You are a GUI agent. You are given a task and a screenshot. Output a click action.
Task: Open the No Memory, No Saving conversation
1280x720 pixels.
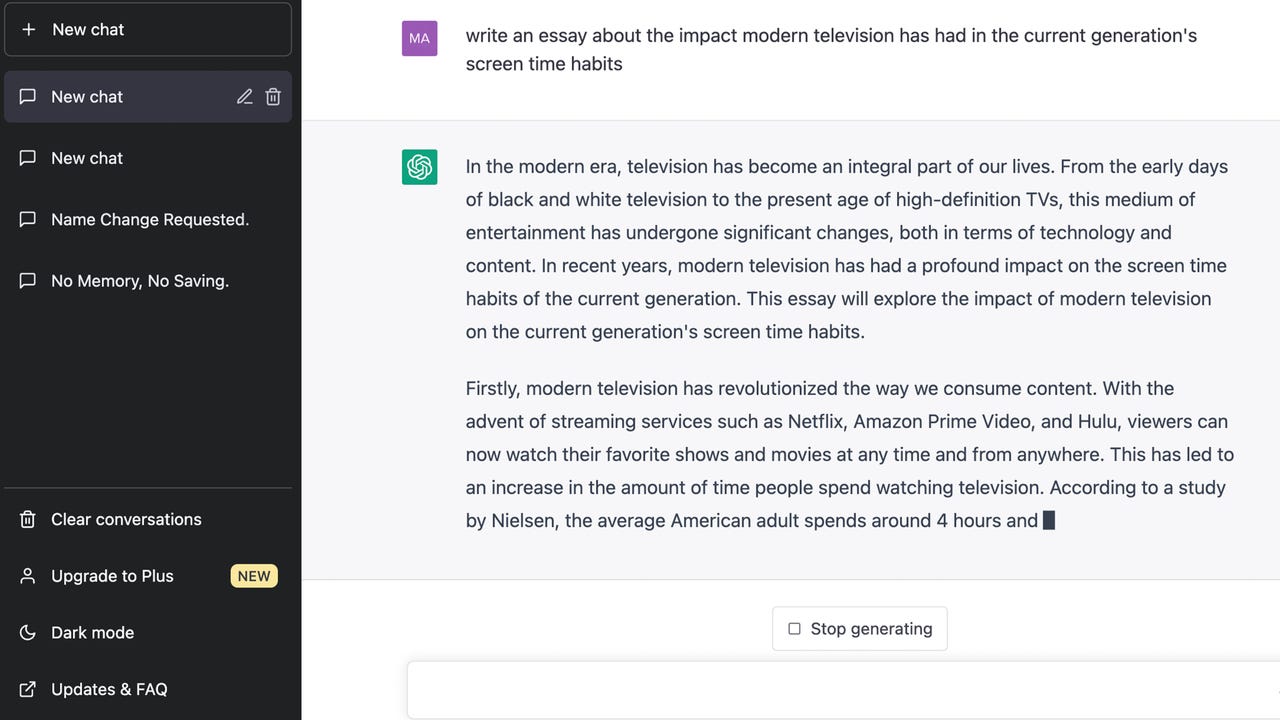click(x=148, y=281)
